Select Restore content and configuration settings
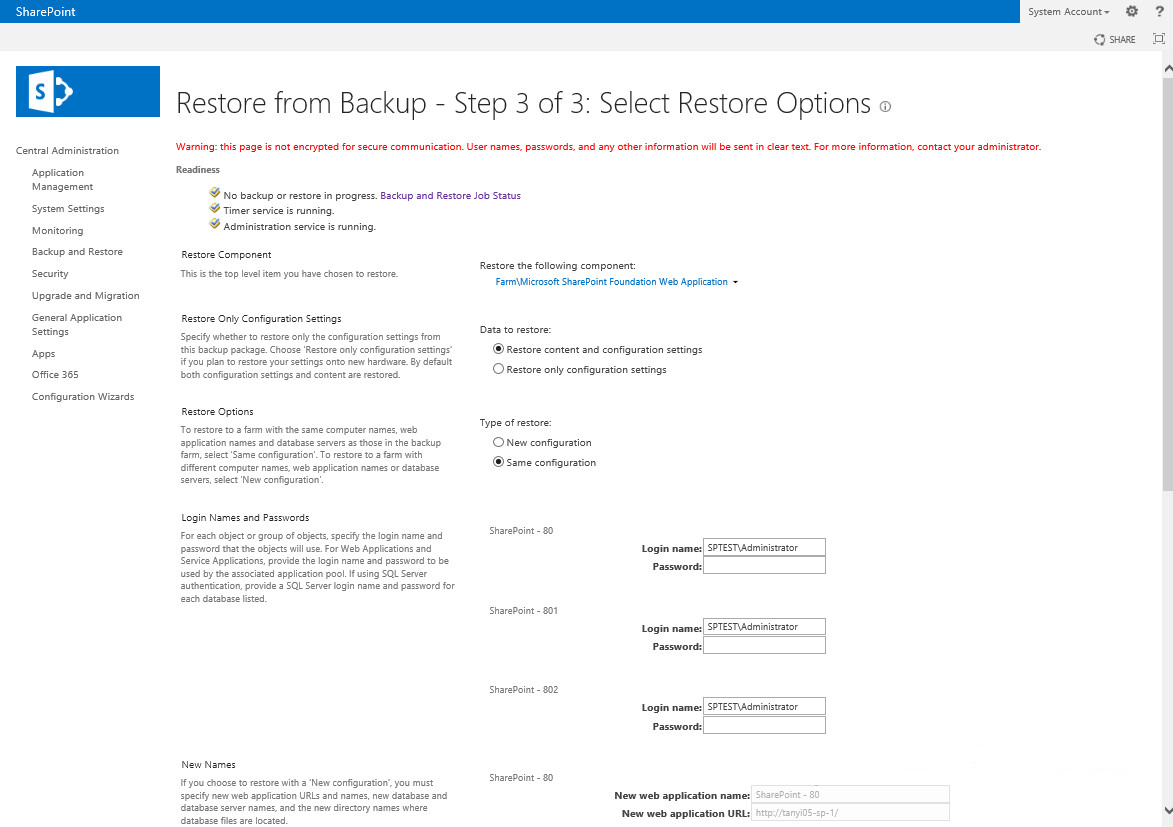Screen dimensions: 1173x827 click(498, 349)
